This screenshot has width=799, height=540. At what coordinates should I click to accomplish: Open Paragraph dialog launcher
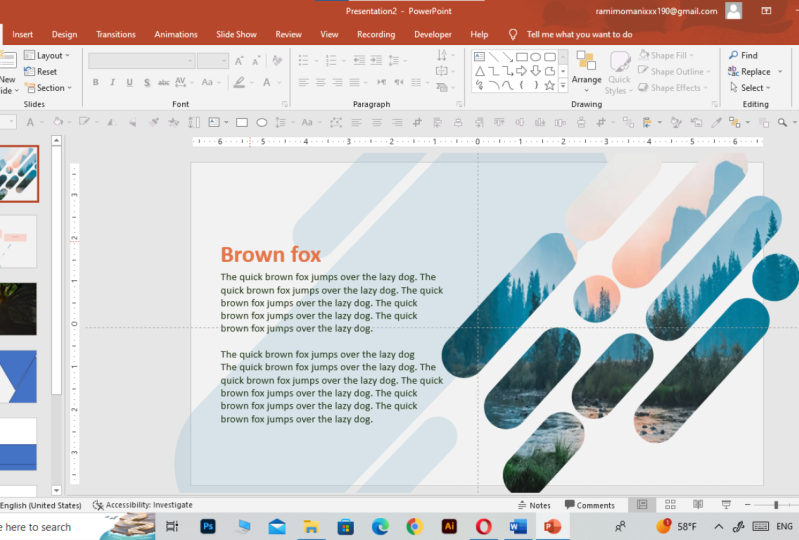(459, 104)
